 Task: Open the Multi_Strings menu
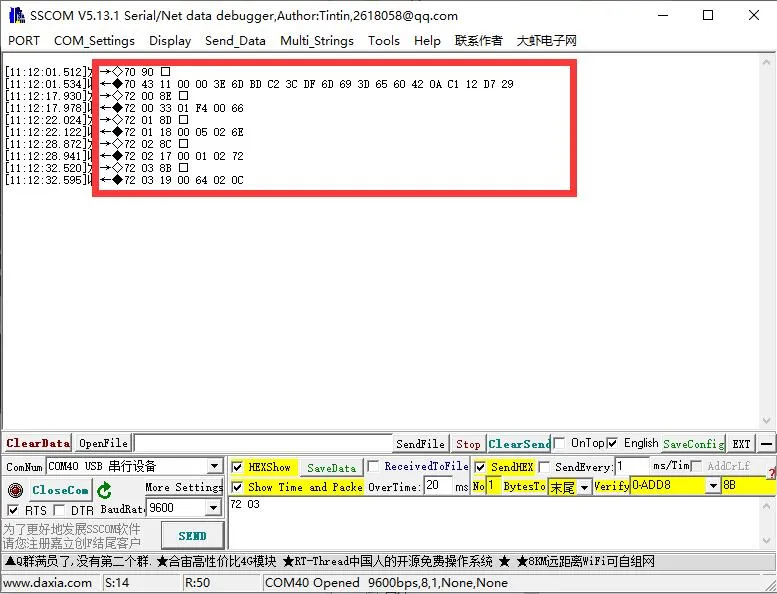(317, 41)
